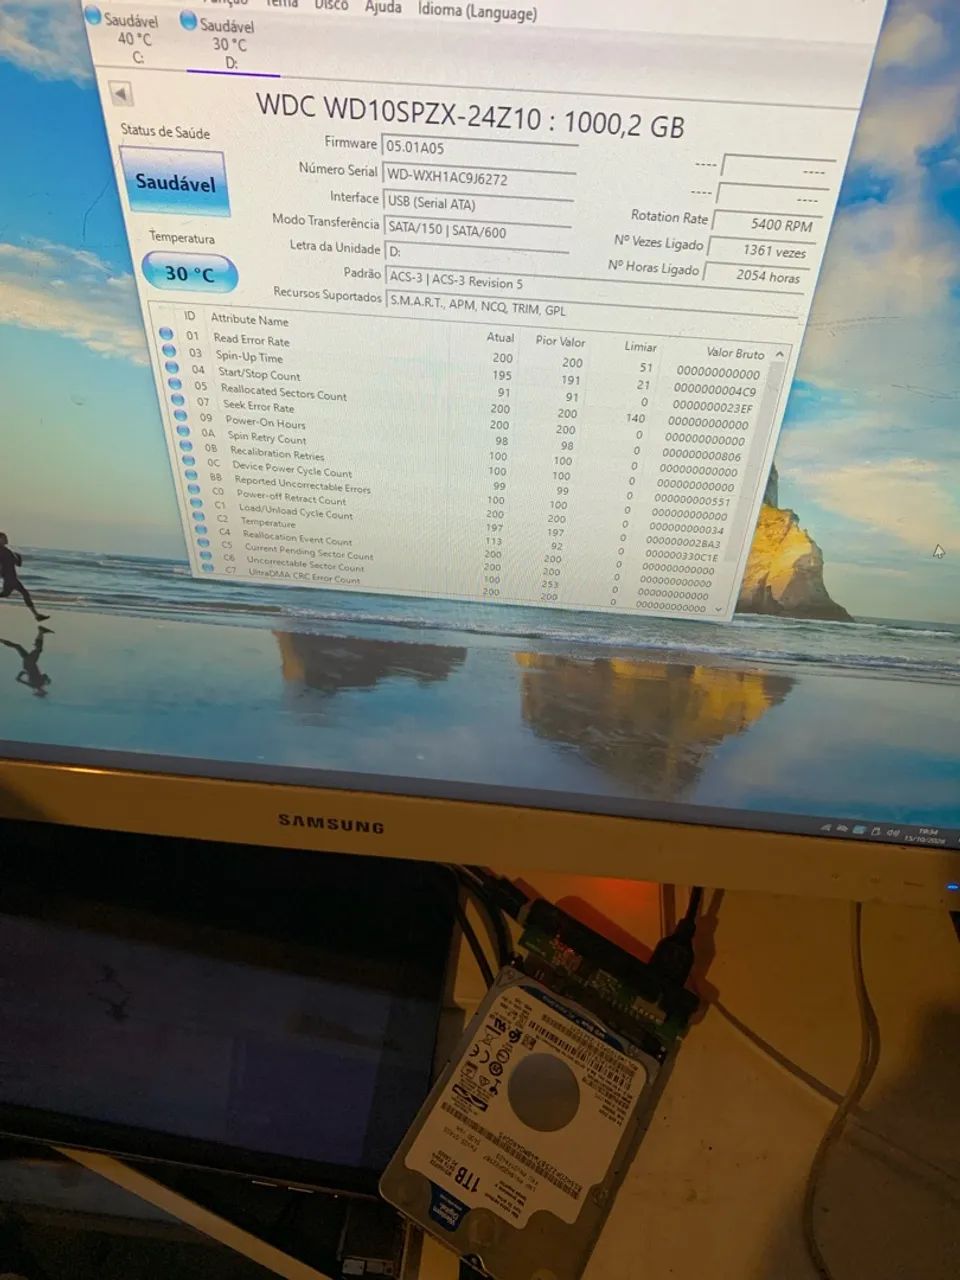Click the Pior Valor column header

click(560, 342)
